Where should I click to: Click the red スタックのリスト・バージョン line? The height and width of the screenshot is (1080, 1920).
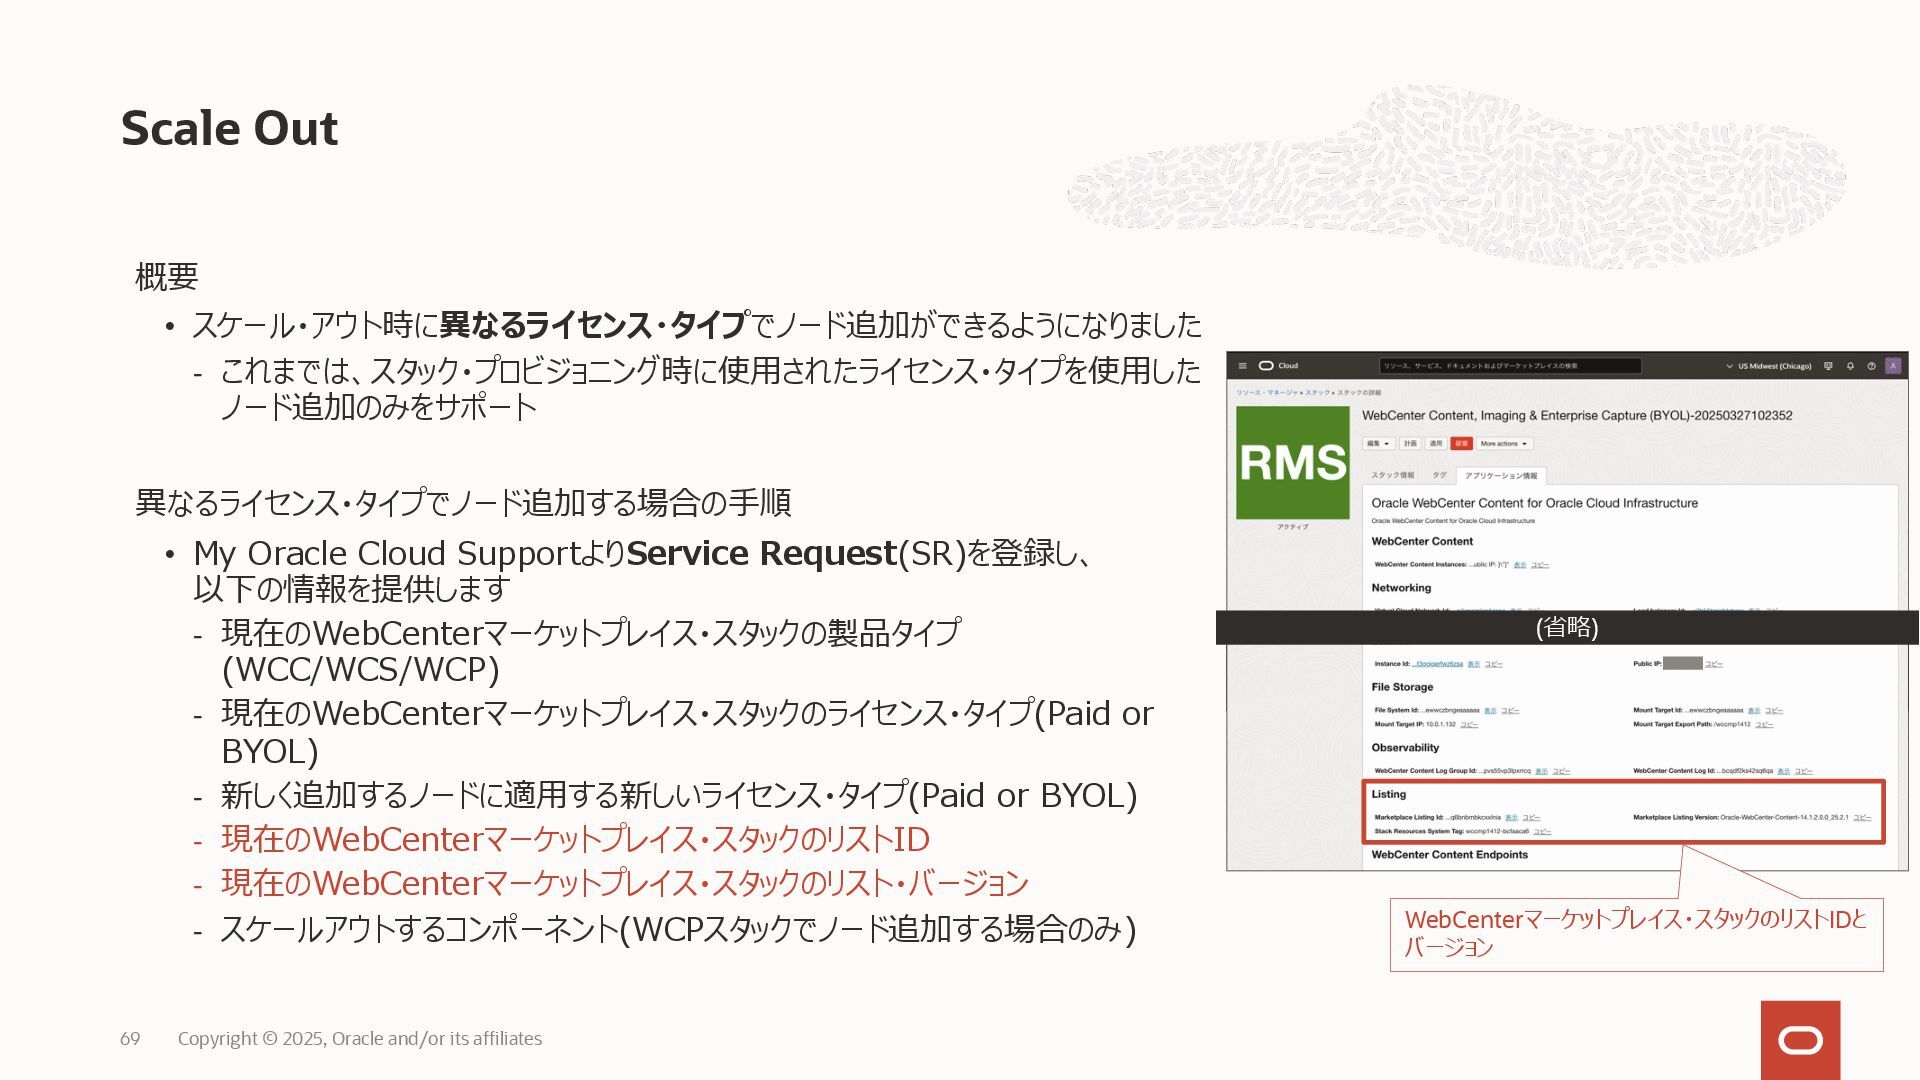coord(624,884)
